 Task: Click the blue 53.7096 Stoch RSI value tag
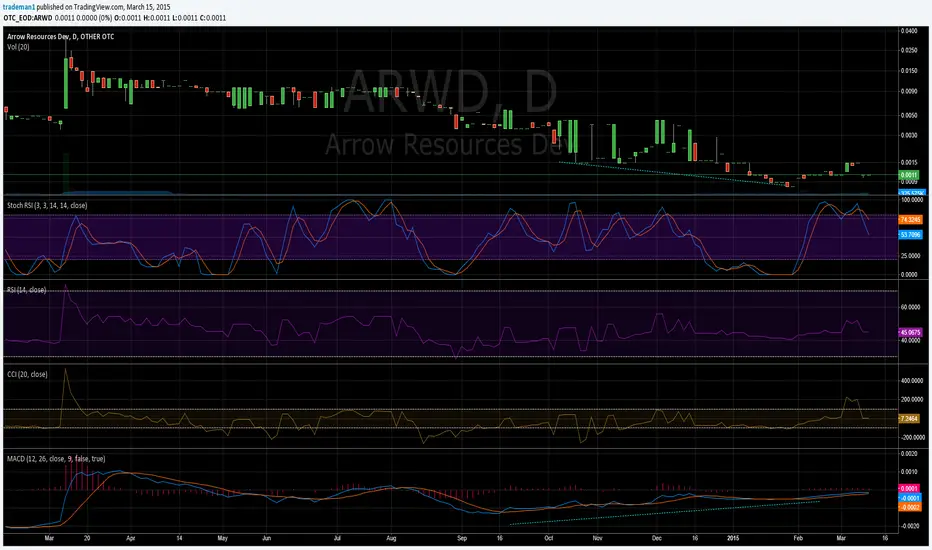click(910, 235)
